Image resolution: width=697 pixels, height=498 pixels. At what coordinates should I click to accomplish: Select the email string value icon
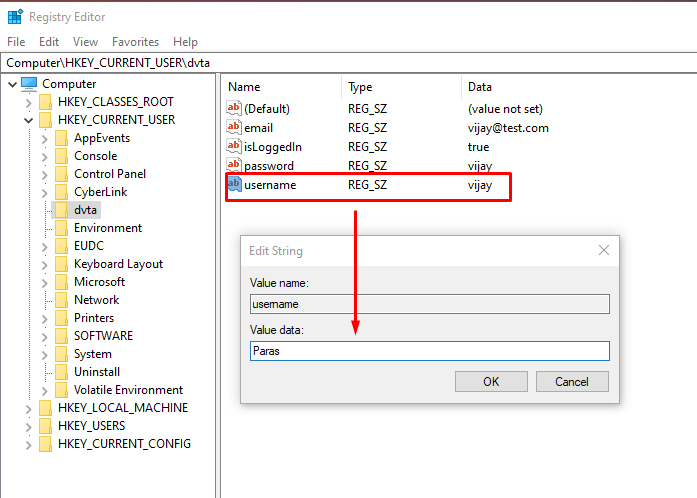234,127
